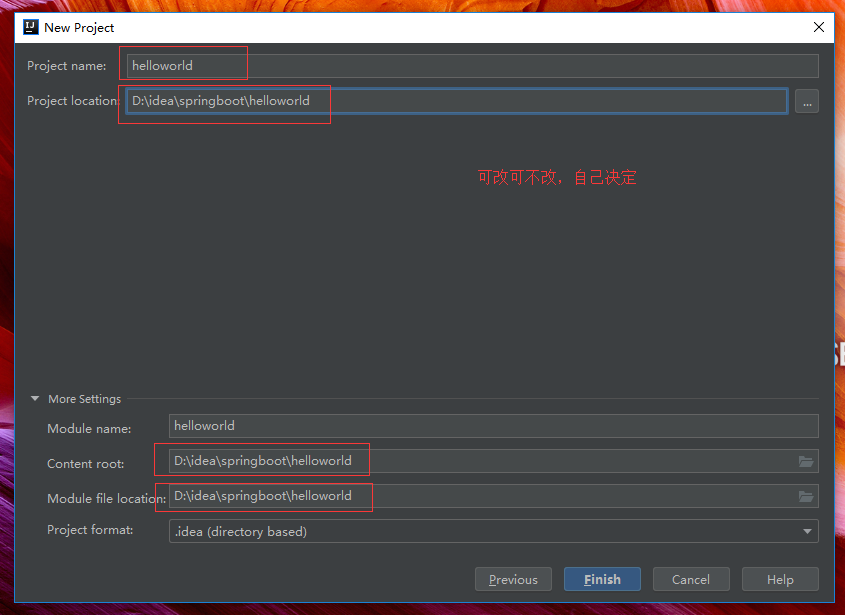Open the Project format dropdown

494,531
